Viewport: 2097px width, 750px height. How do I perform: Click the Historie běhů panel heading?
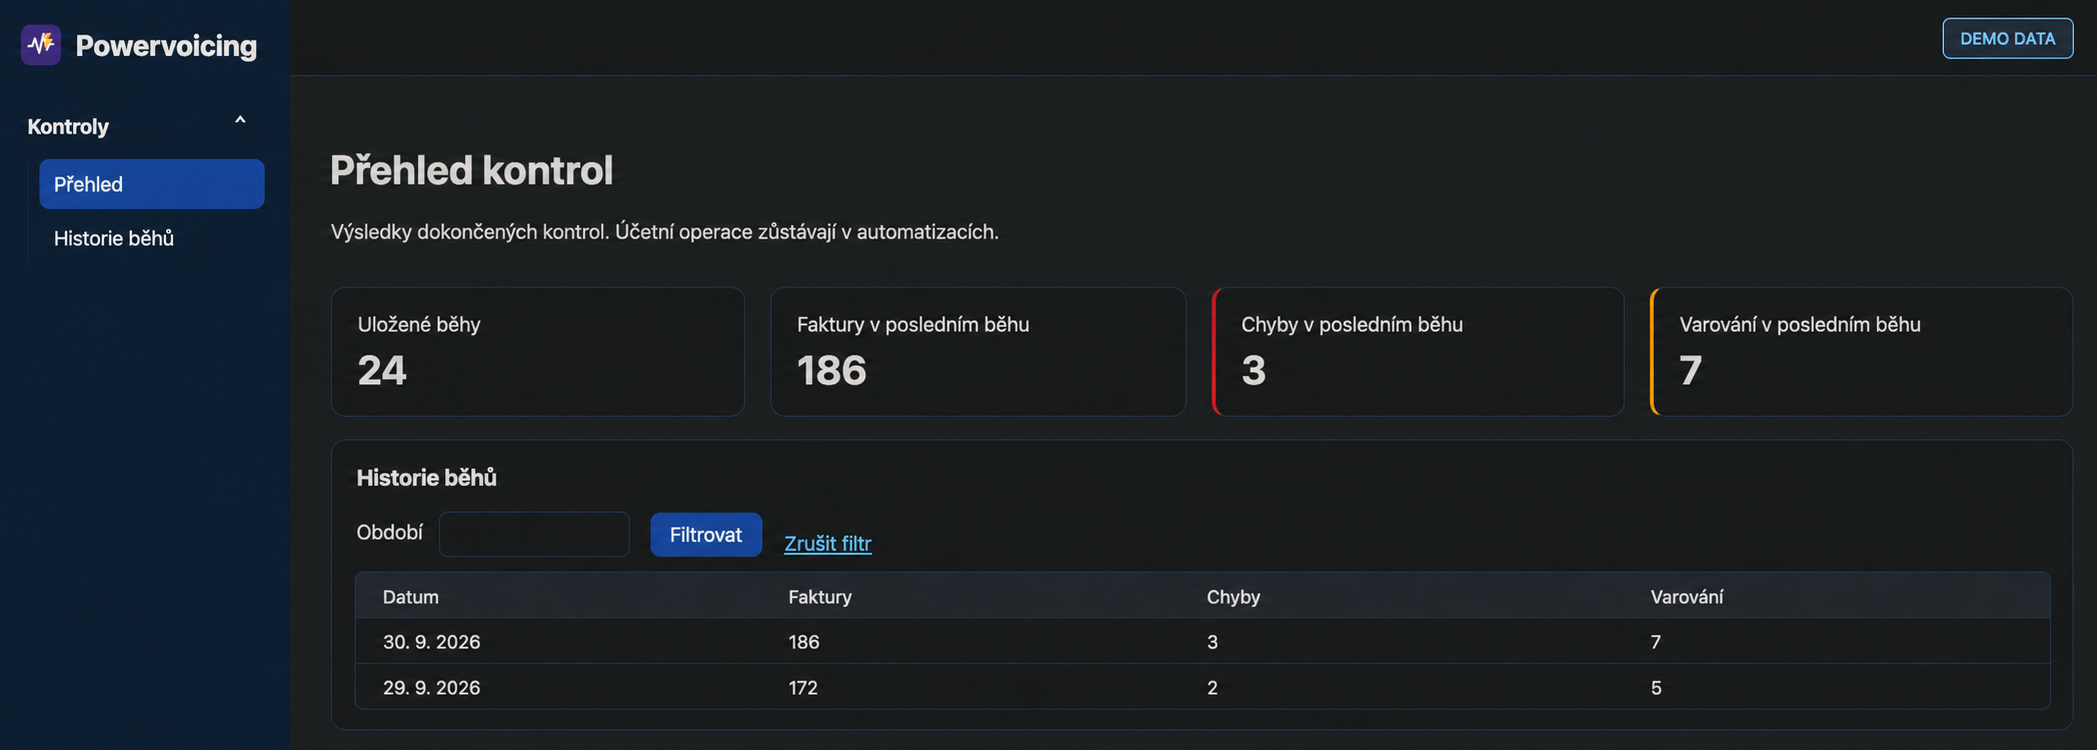pos(427,478)
